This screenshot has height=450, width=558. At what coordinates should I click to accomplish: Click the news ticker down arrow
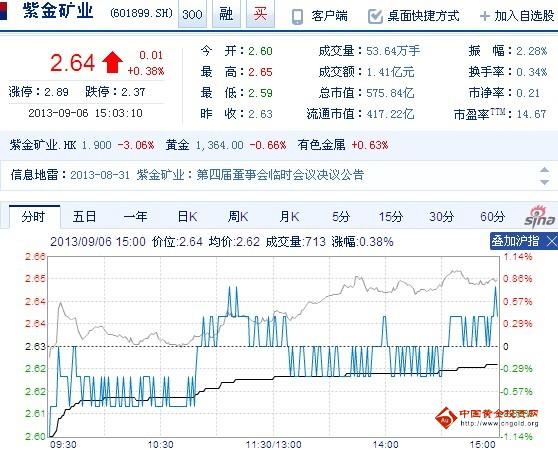pyautogui.click(x=544, y=182)
